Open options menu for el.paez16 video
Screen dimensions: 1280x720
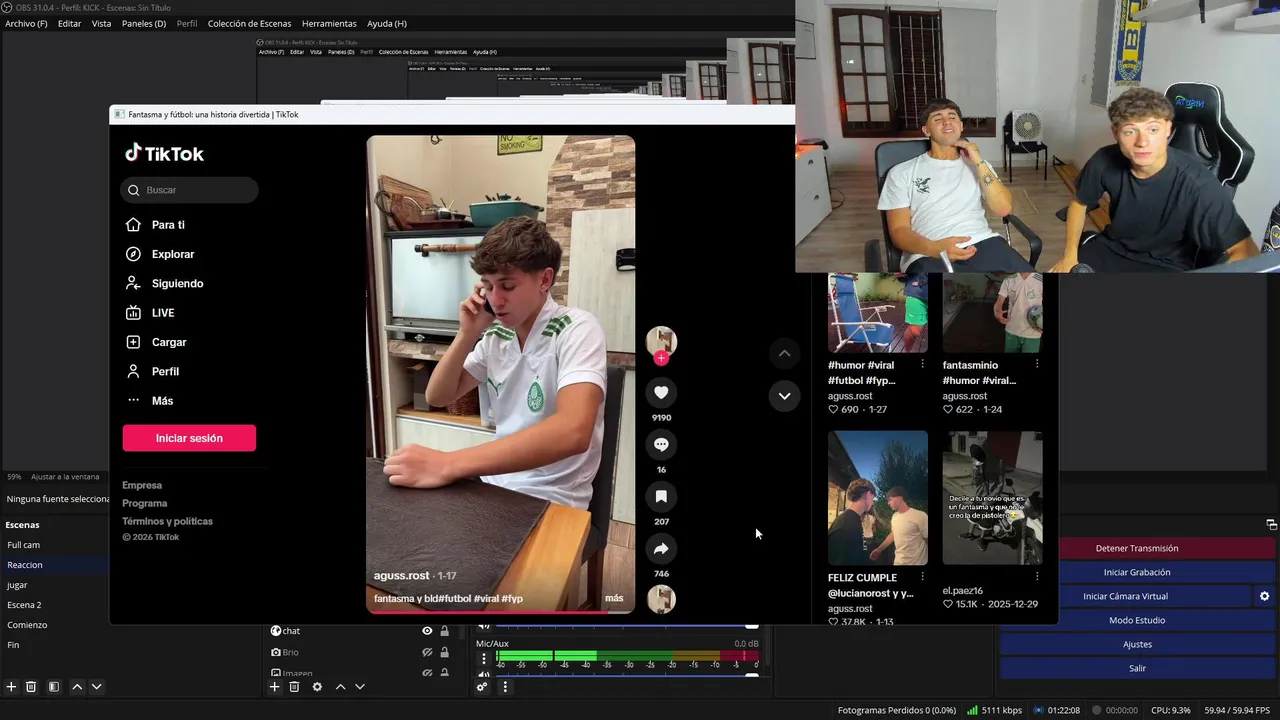(x=1037, y=576)
